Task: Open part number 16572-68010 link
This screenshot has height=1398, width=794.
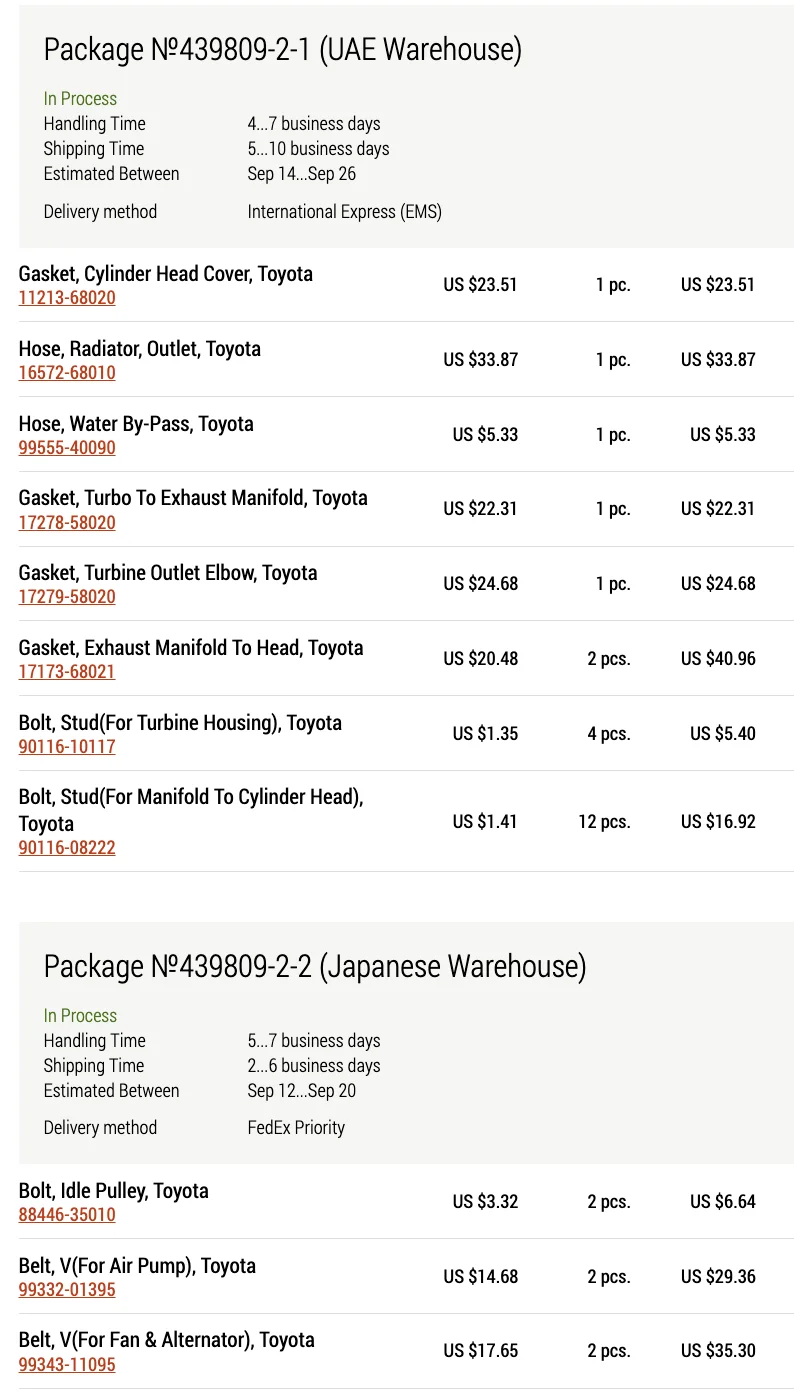Action: 67,373
